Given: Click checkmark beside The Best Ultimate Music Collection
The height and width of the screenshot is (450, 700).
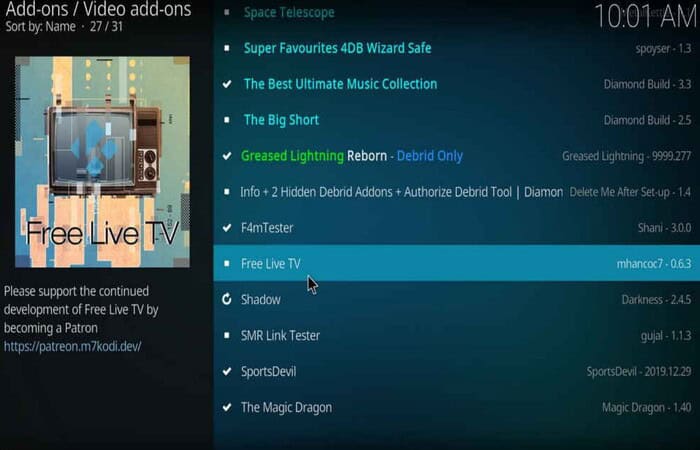Looking at the screenshot, I should point(227,84).
